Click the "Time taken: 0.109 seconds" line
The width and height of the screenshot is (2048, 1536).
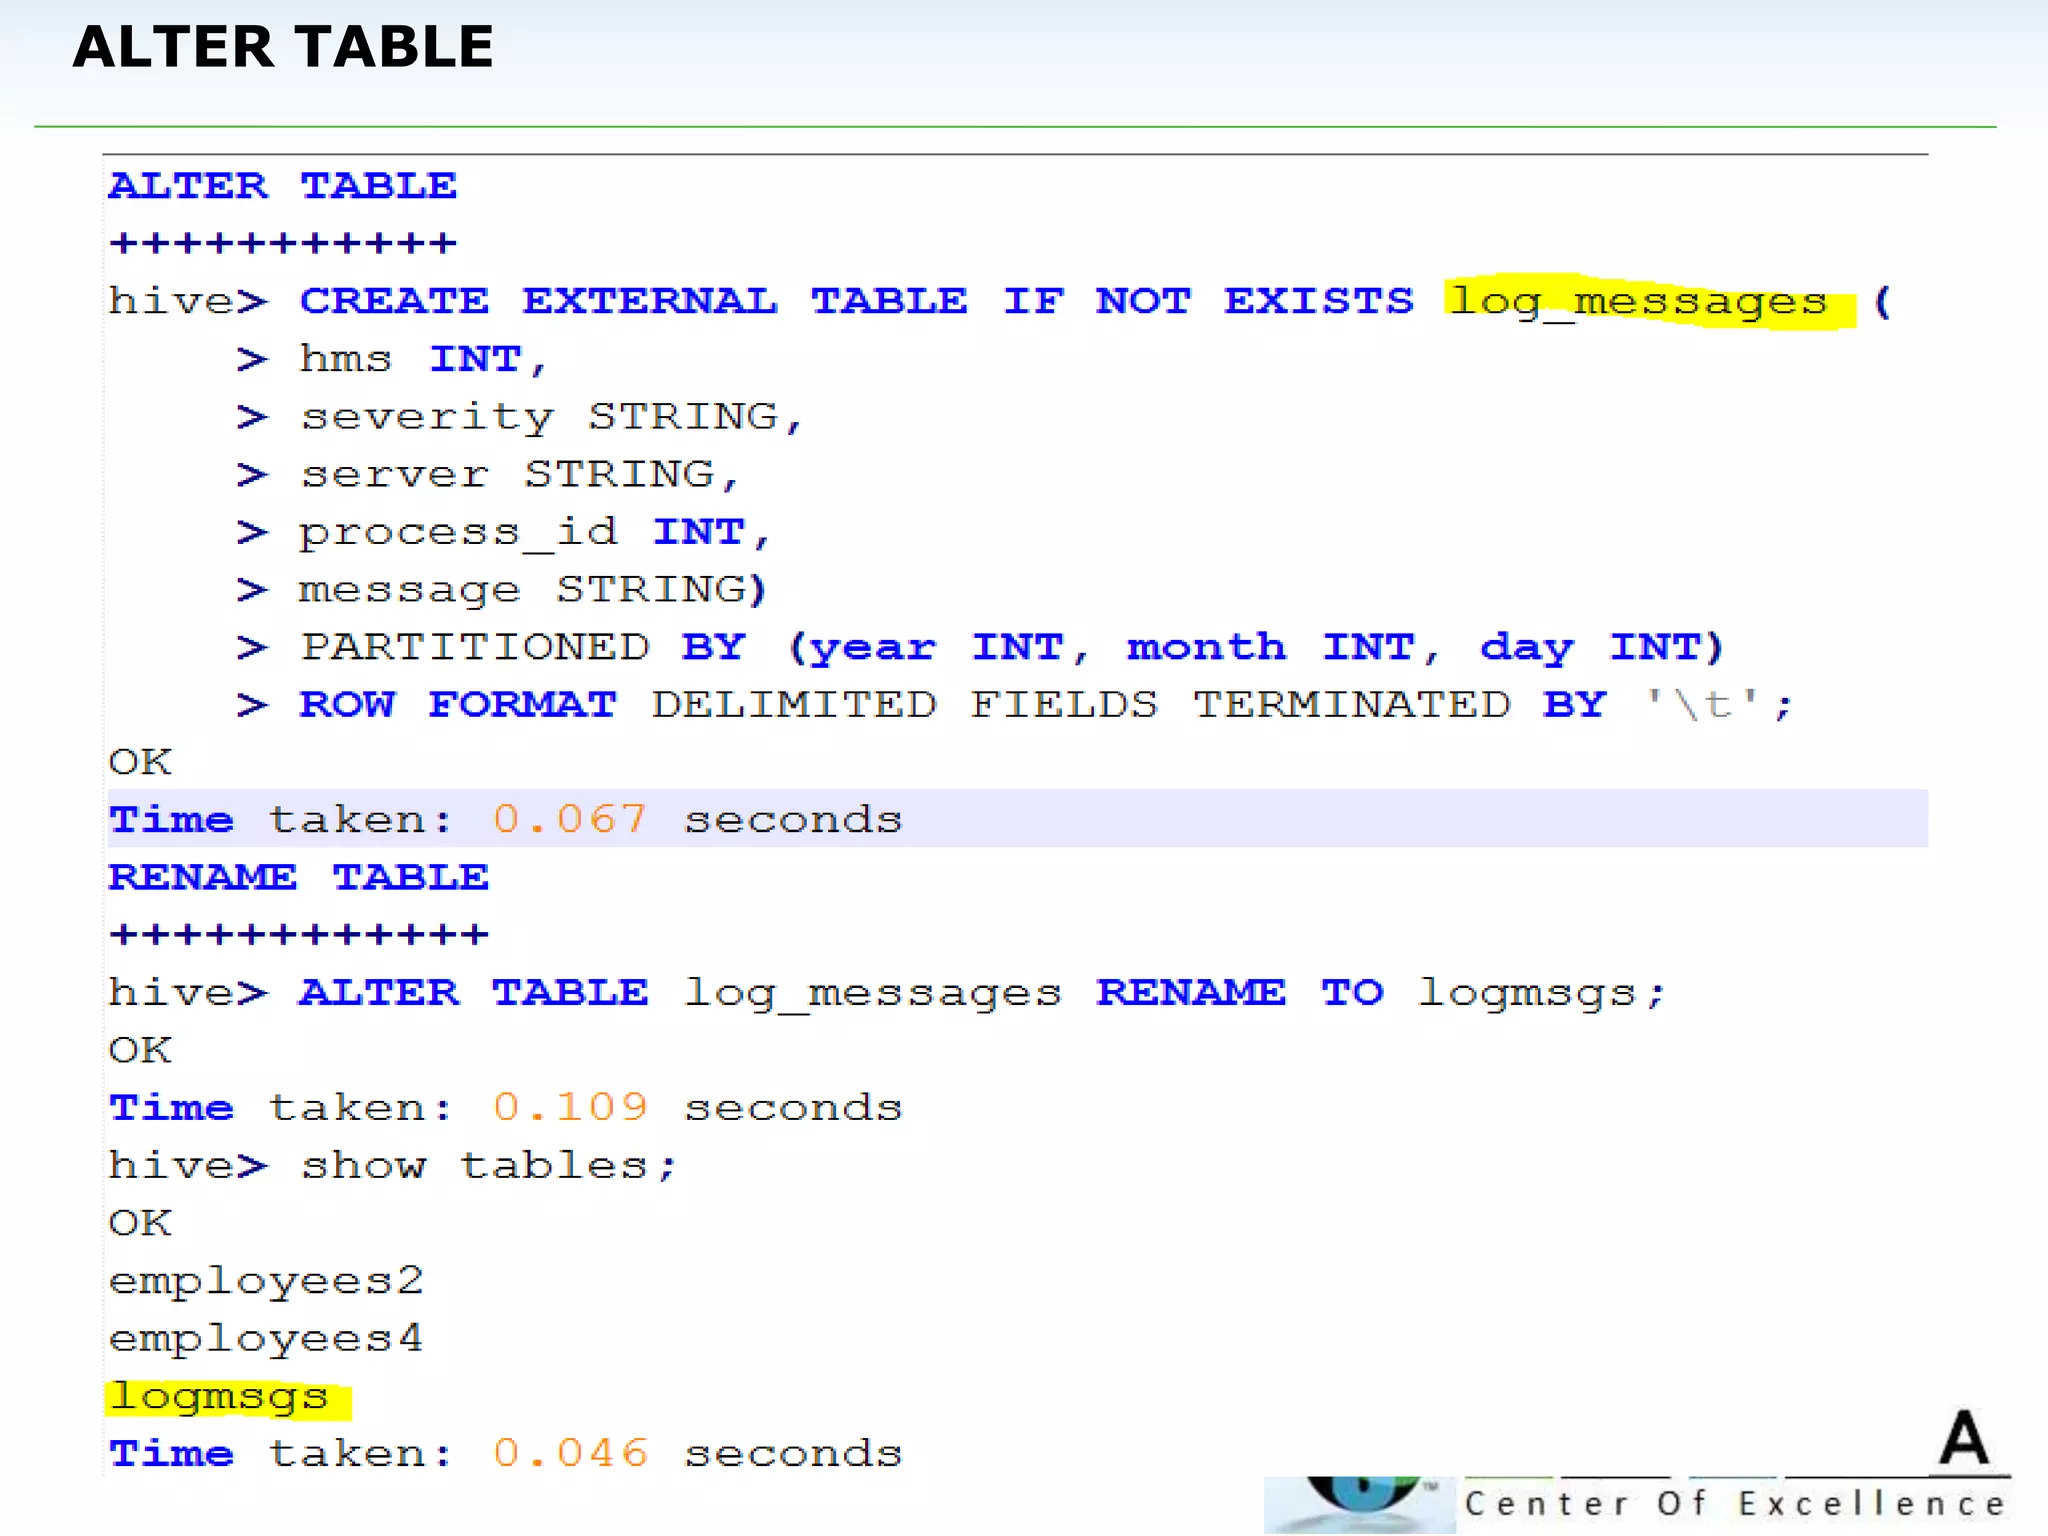pyautogui.click(x=506, y=1107)
